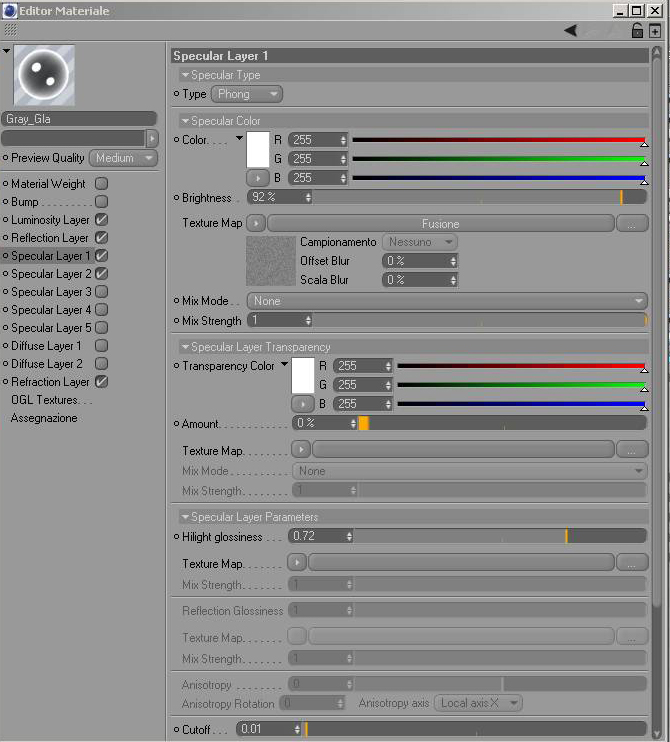Enable the Specular Layer 3 checkbox
Image resolution: width=670 pixels, height=742 pixels.
point(101,292)
